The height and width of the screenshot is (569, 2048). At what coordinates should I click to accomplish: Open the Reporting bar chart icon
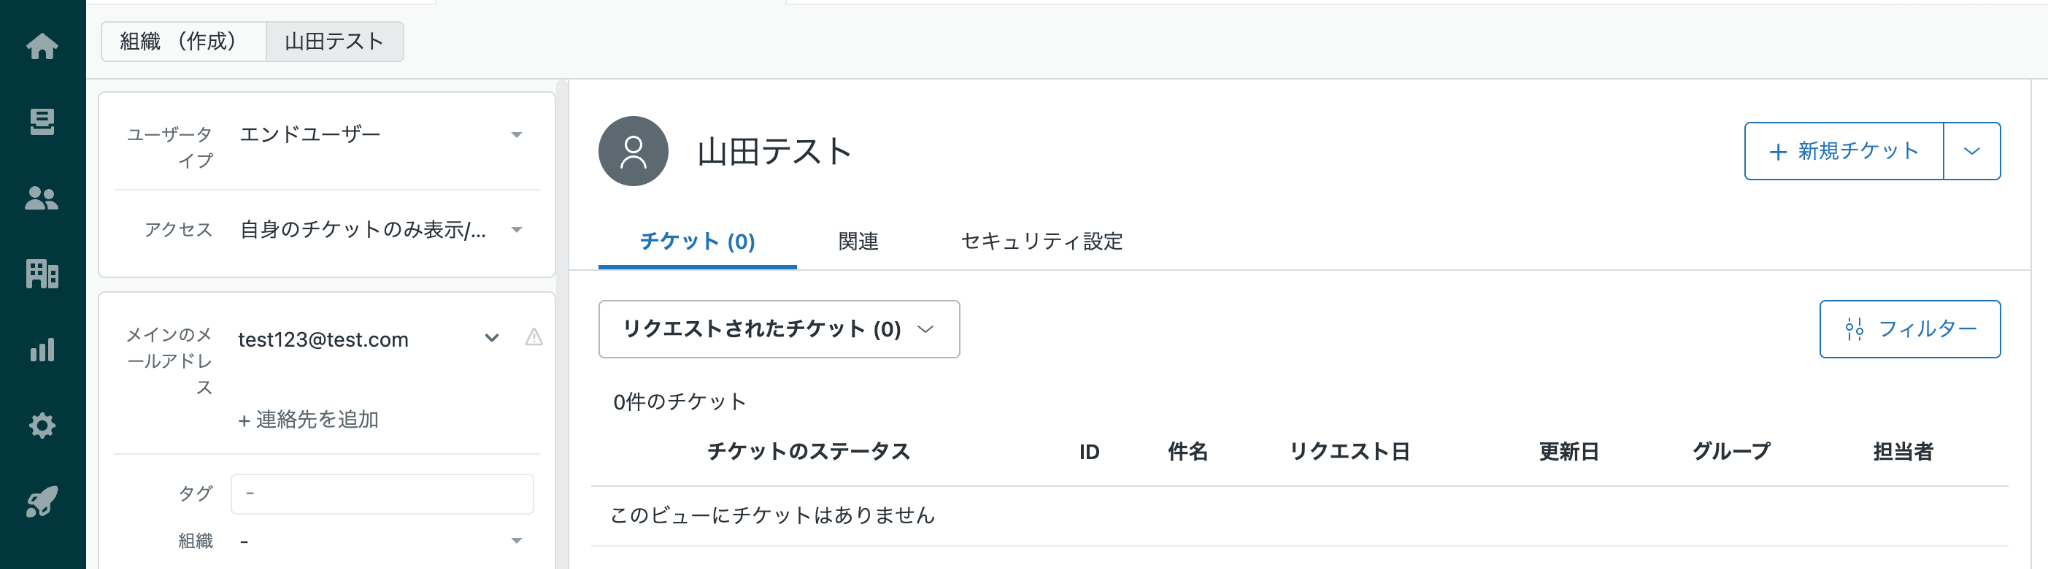(x=42, y=350)
